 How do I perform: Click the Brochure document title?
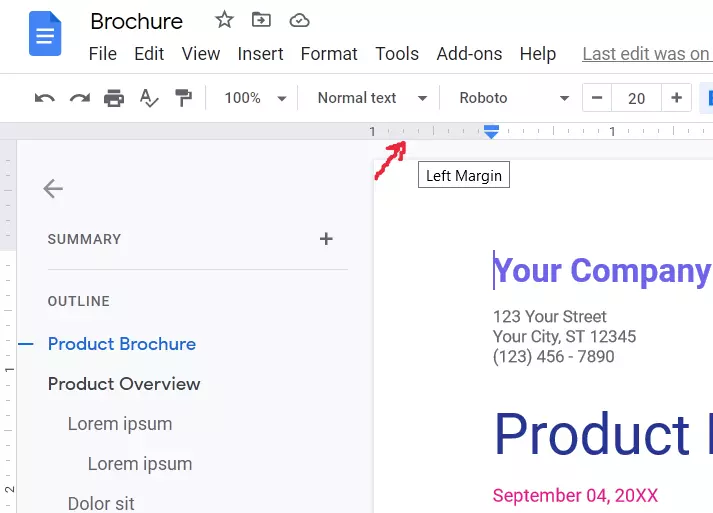click(x=136, y=21)
